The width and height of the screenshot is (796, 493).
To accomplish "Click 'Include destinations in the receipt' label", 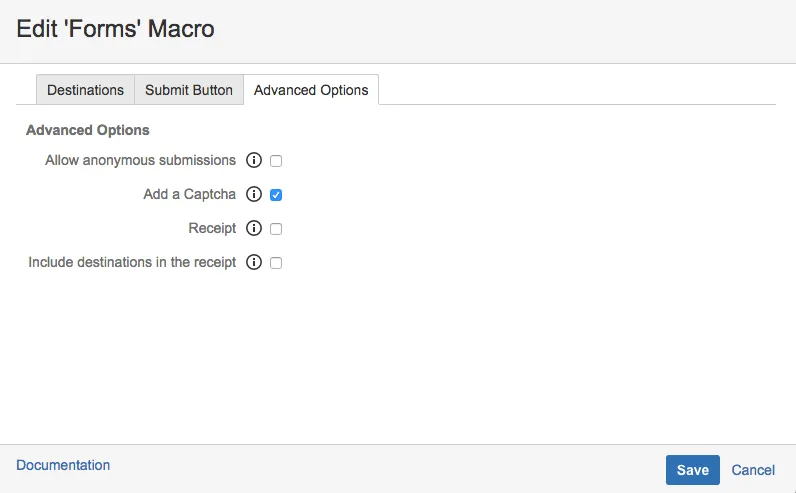I will [132, 262].
